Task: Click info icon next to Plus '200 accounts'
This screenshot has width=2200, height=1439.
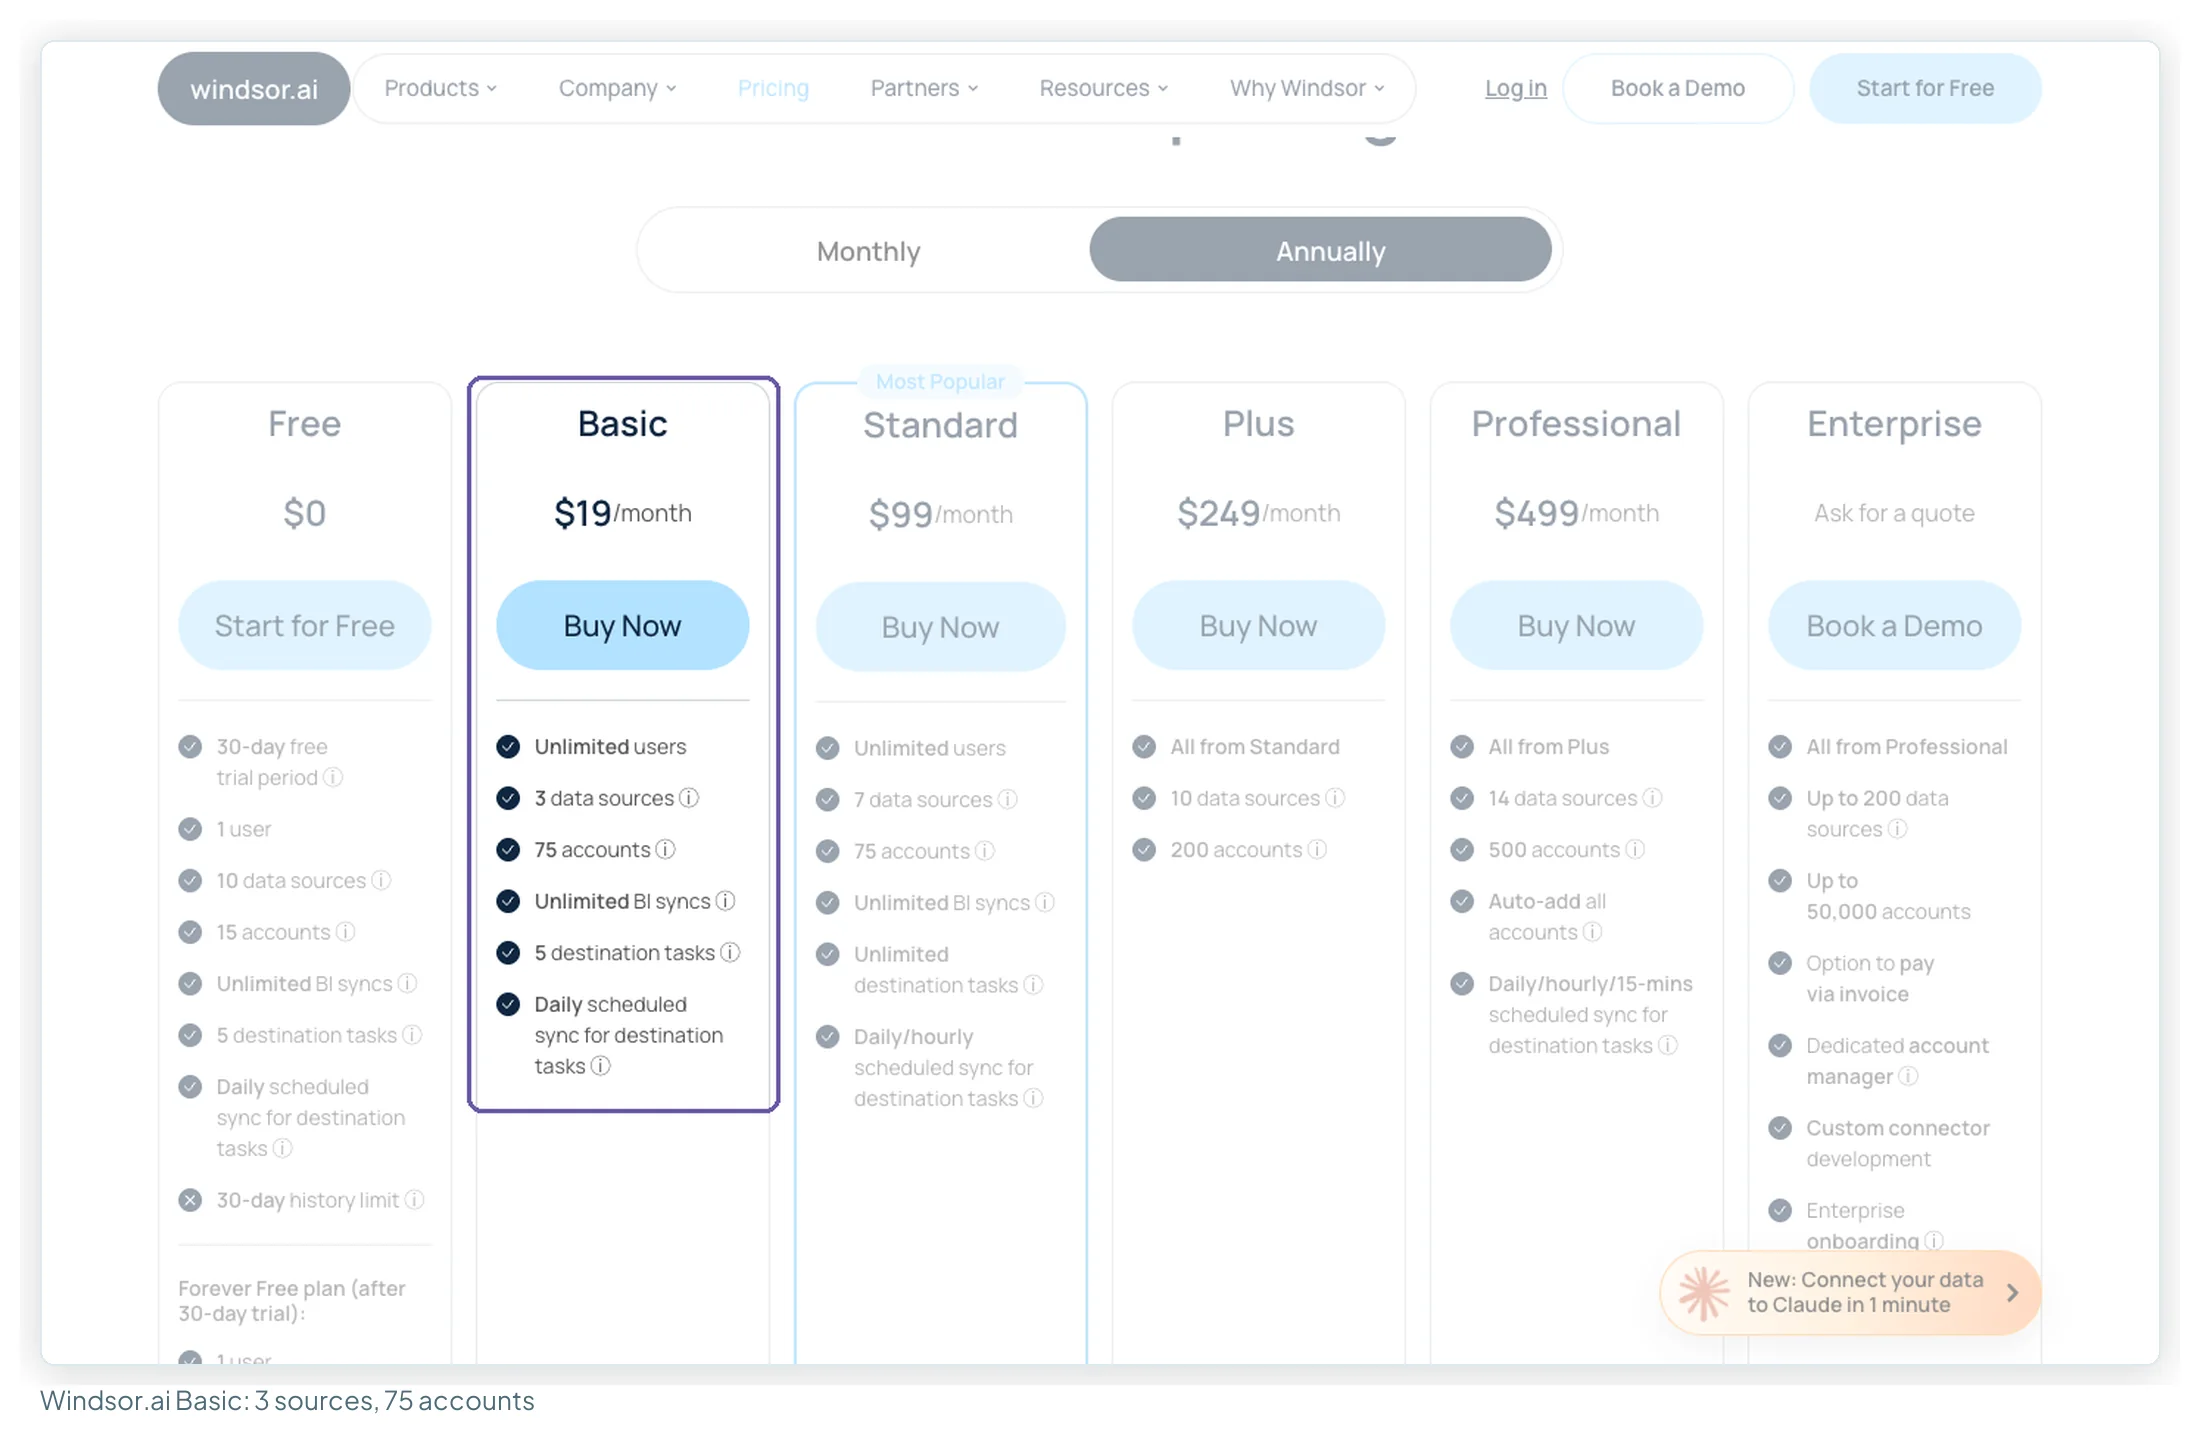Action: (1317, 849)
